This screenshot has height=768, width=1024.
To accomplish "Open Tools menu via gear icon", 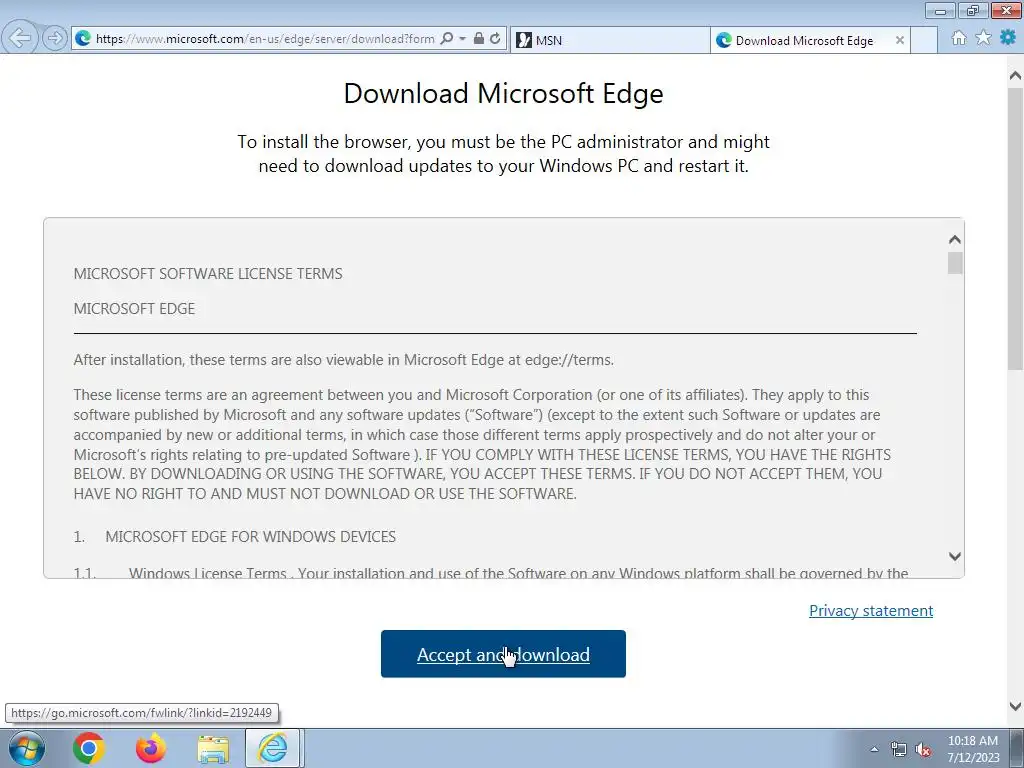I will pos(1008,38).
